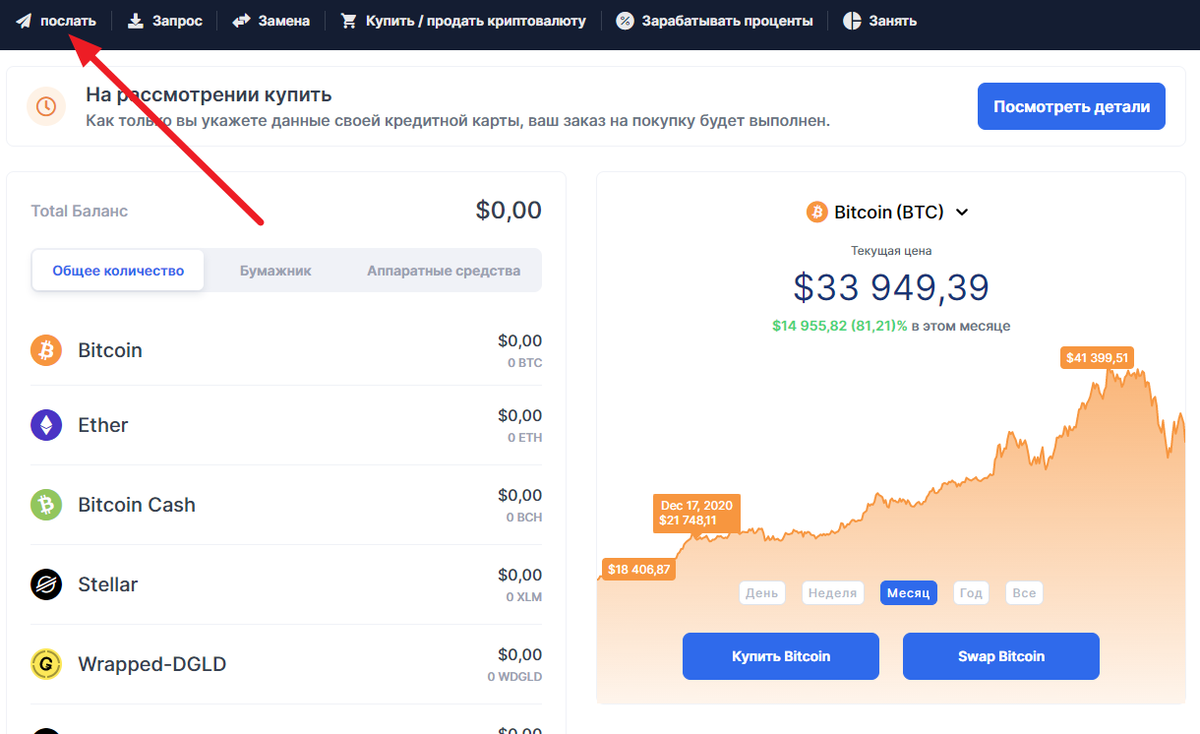Set chart range to Неделя
Viewport: 1200px width, 734px height.
[832, 593]
